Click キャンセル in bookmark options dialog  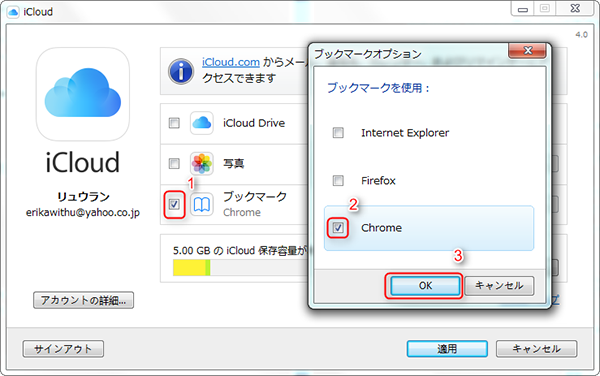pyautogui.click(x=499, y=285)
